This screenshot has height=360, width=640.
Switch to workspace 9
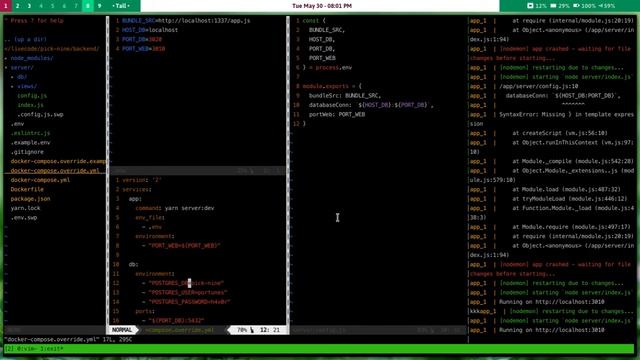point(99,6)
